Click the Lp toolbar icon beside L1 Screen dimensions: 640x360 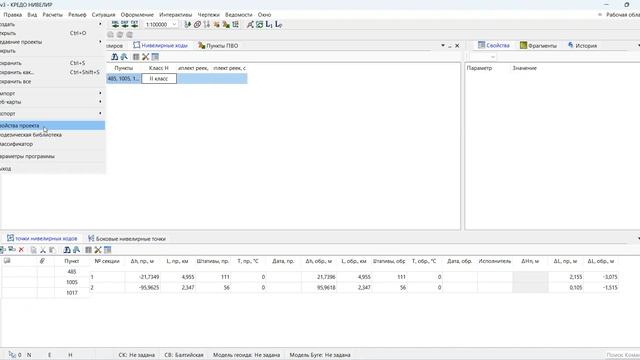[278, 24]
